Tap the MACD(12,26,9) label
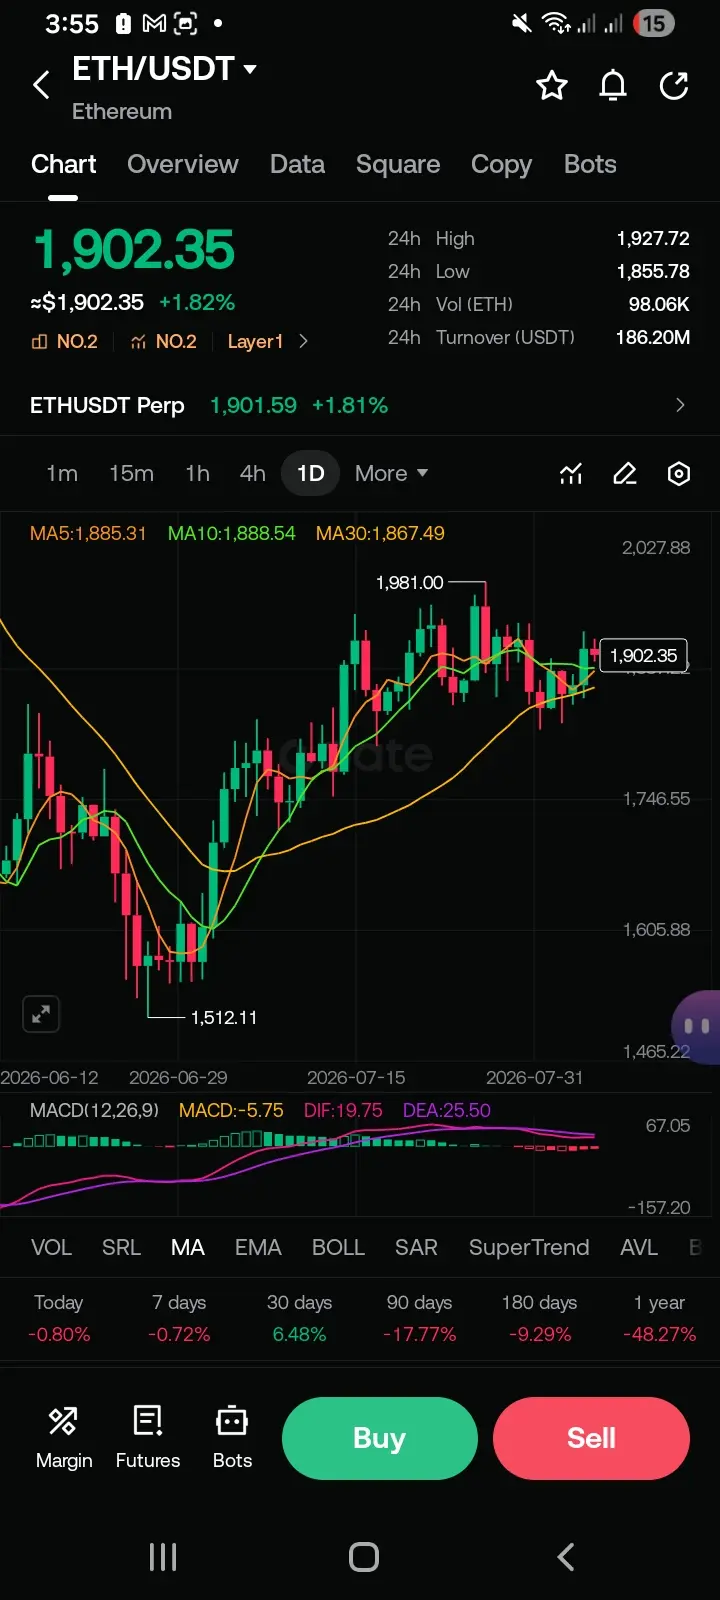Viewport: 720px width, 1600px height. (x=94, y=1111)
